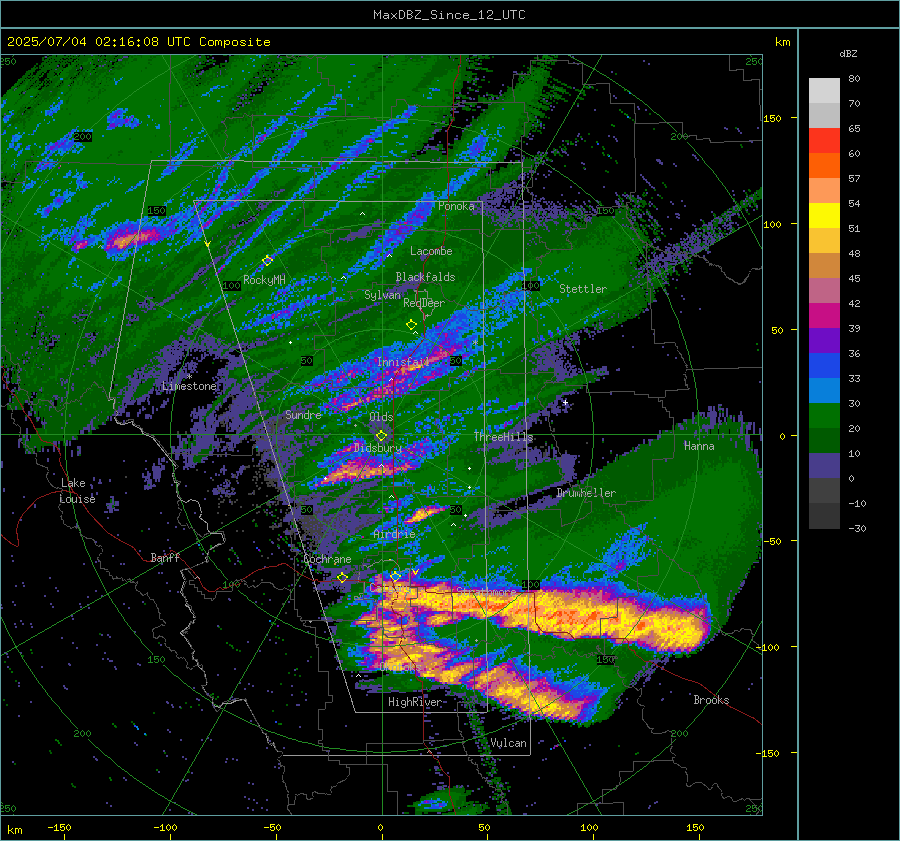900x841 pixels.
Task: Click the 150 tick label on bottom axis
Action: pos(695,827)
